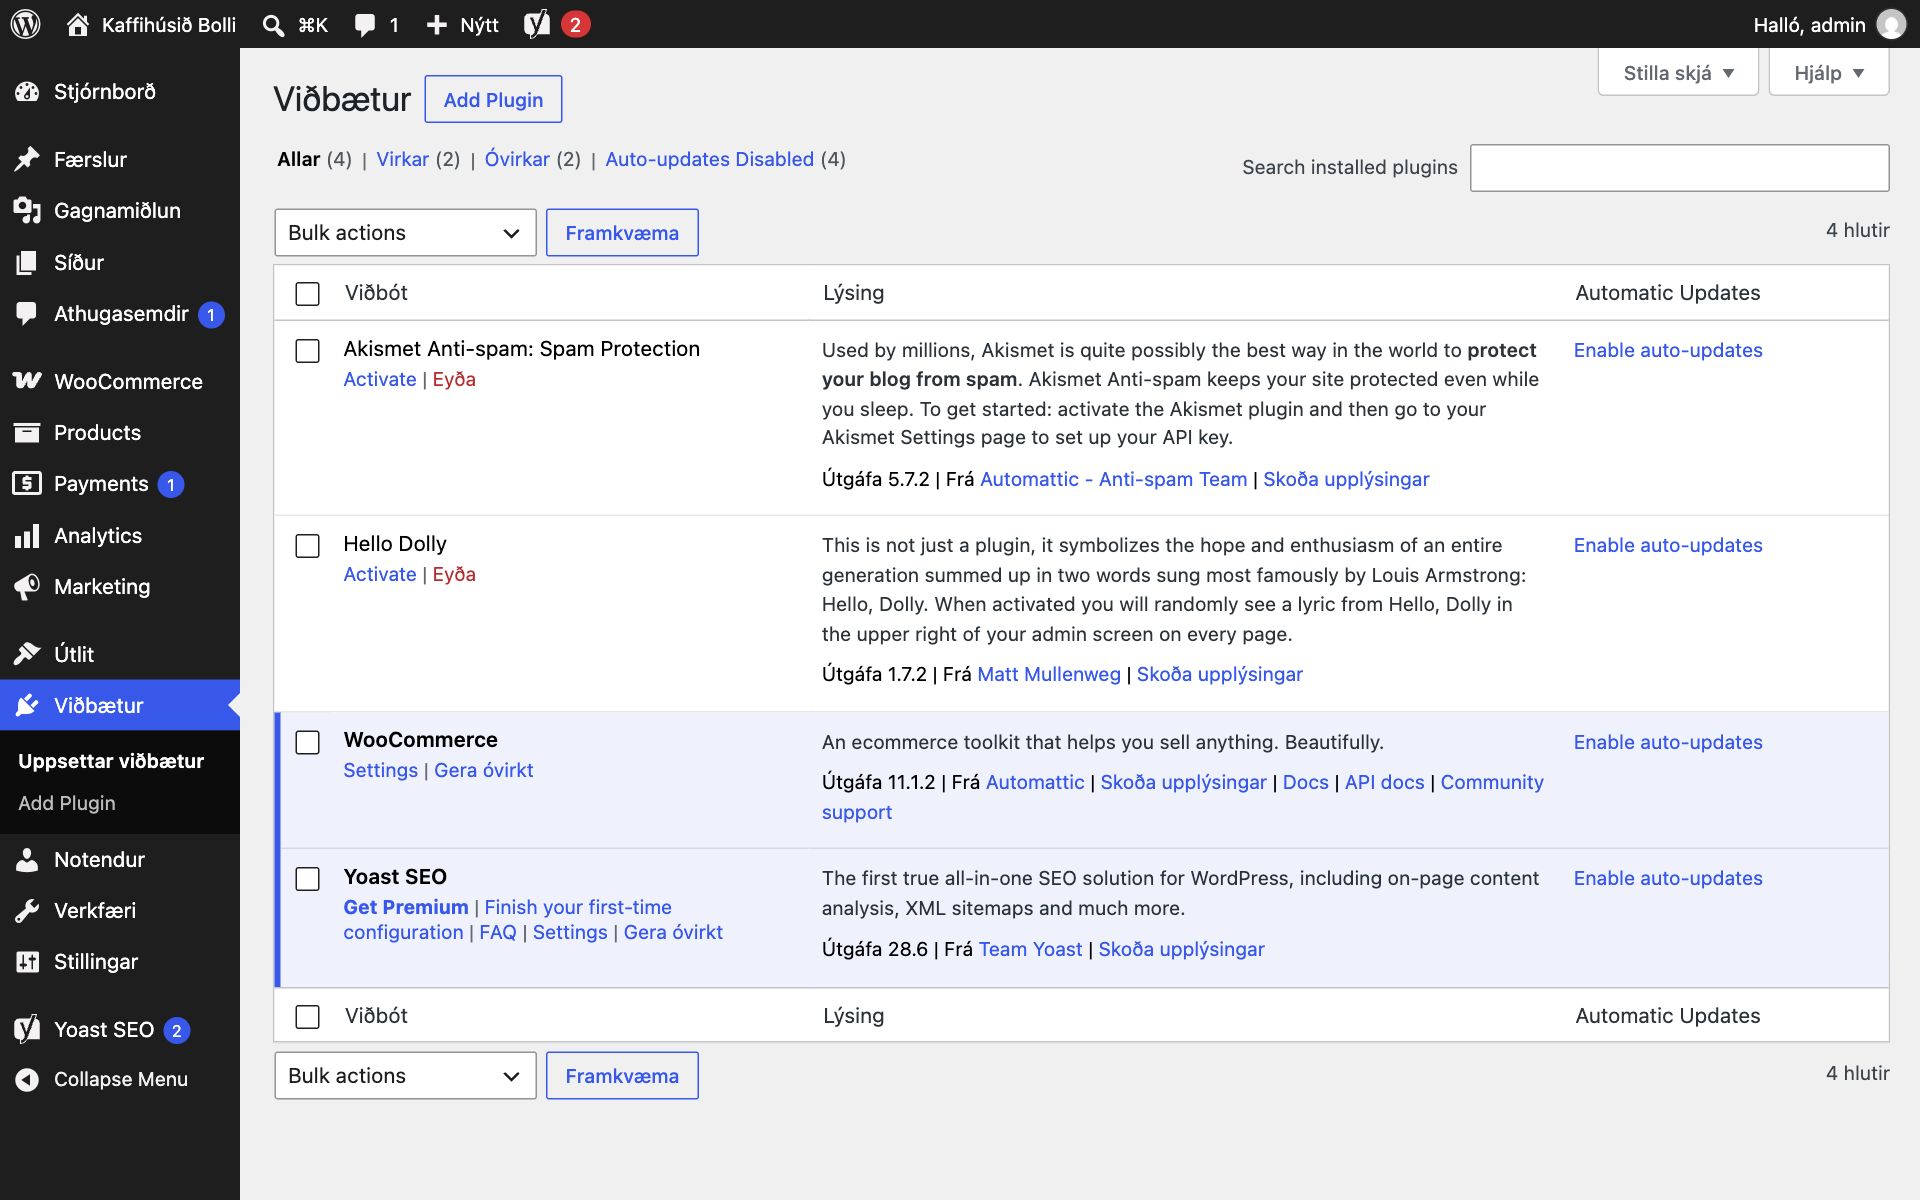This screenshot has width=1920, height=1200.
Task: Filter plugins by Virkar
Action: pos(402,159)
